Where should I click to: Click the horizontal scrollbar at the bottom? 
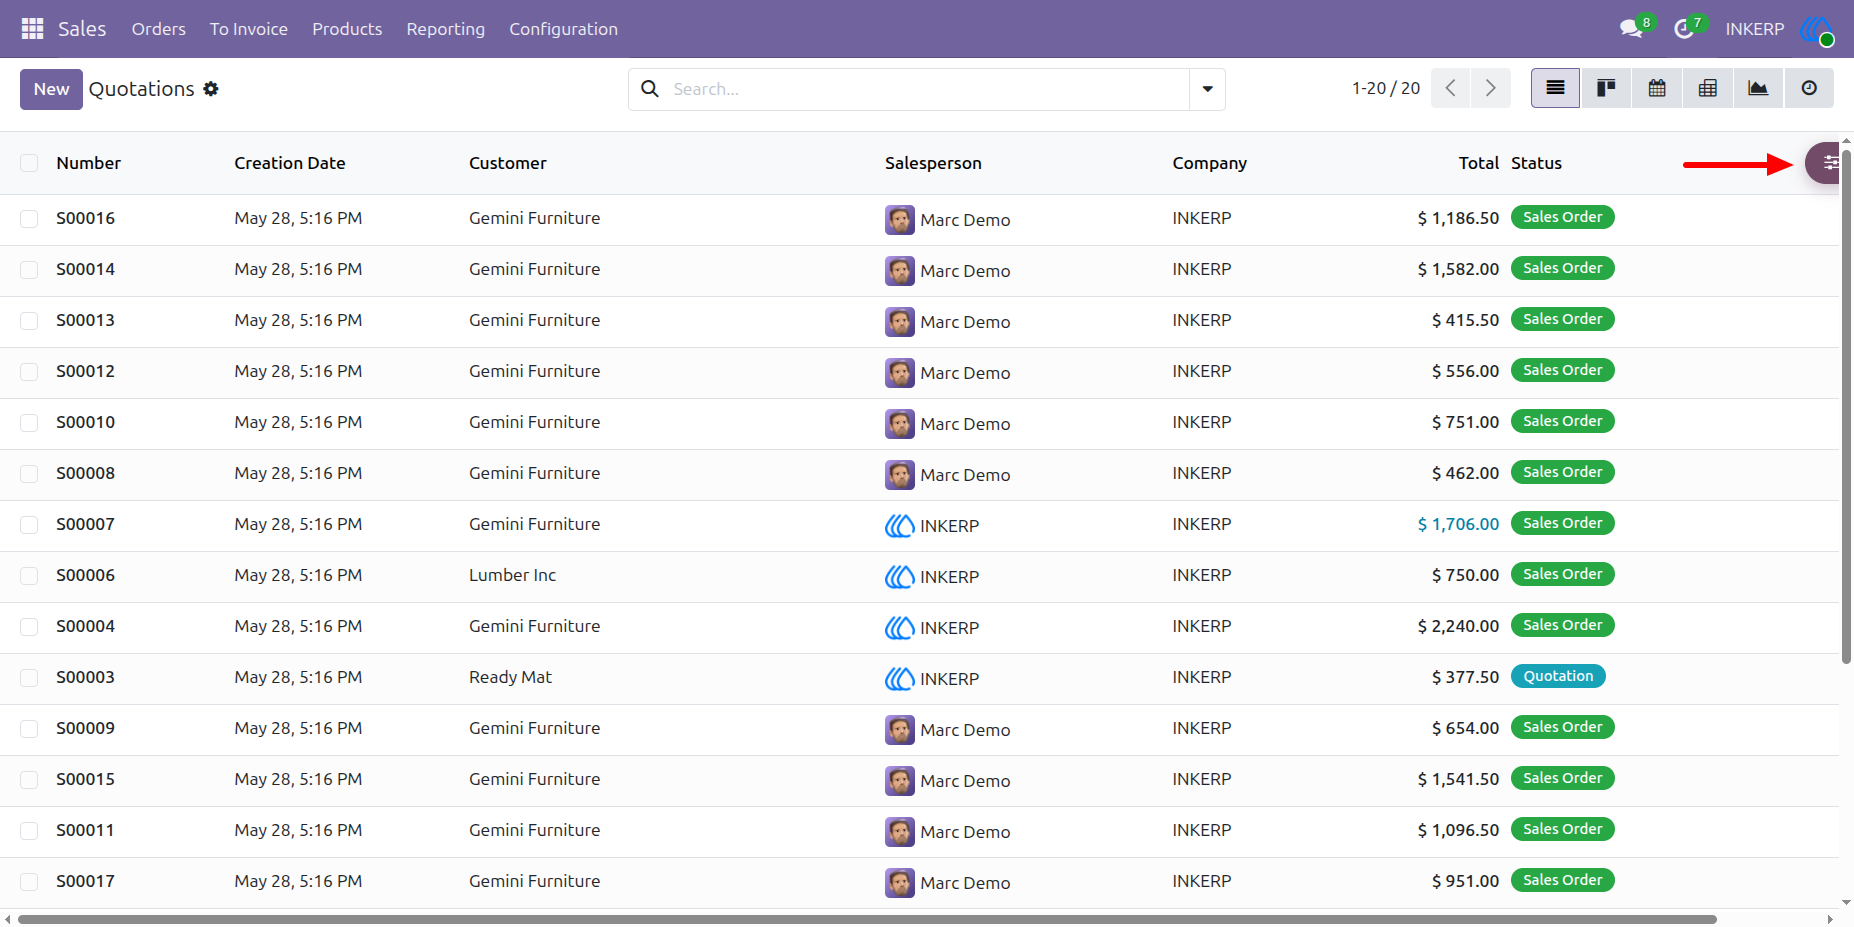[x=867, y=919]
